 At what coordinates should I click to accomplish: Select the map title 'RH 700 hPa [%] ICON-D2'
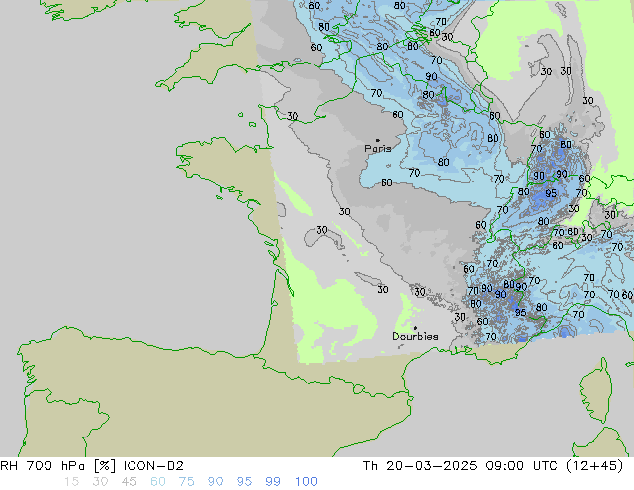92,466
